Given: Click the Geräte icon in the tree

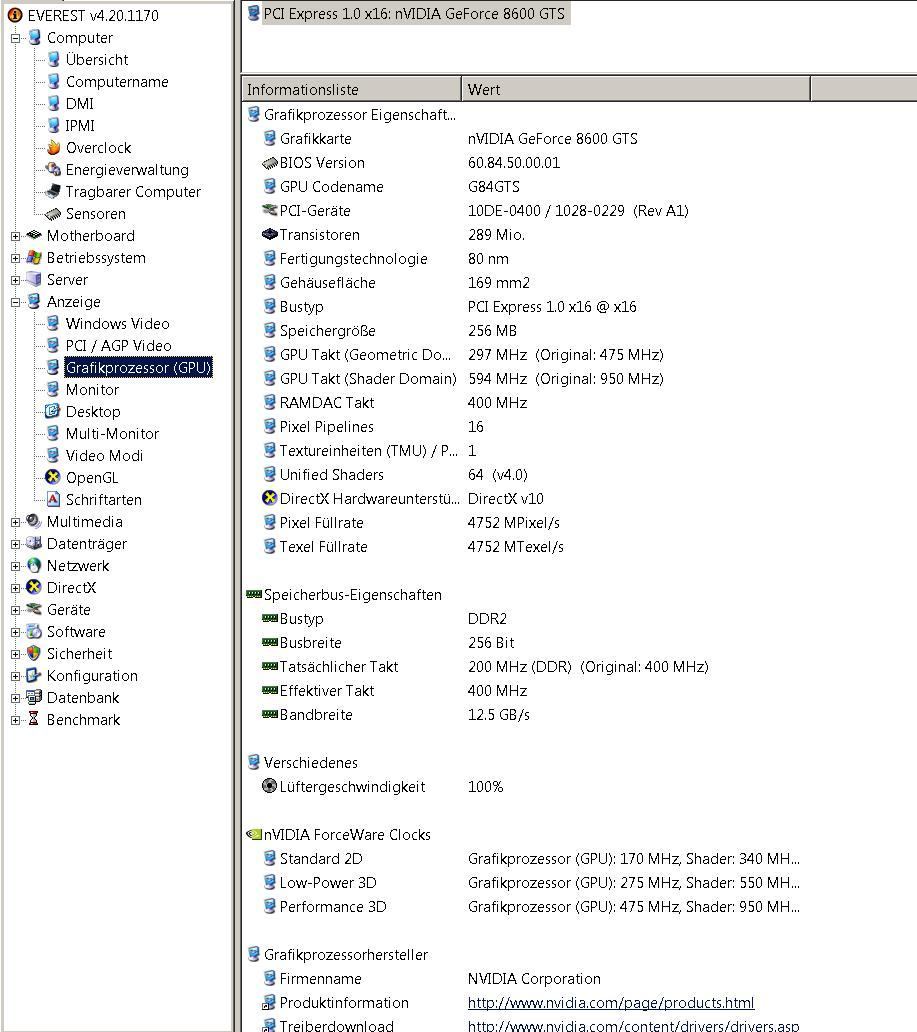Looking at the screenshot, I should tap(34, 609).
